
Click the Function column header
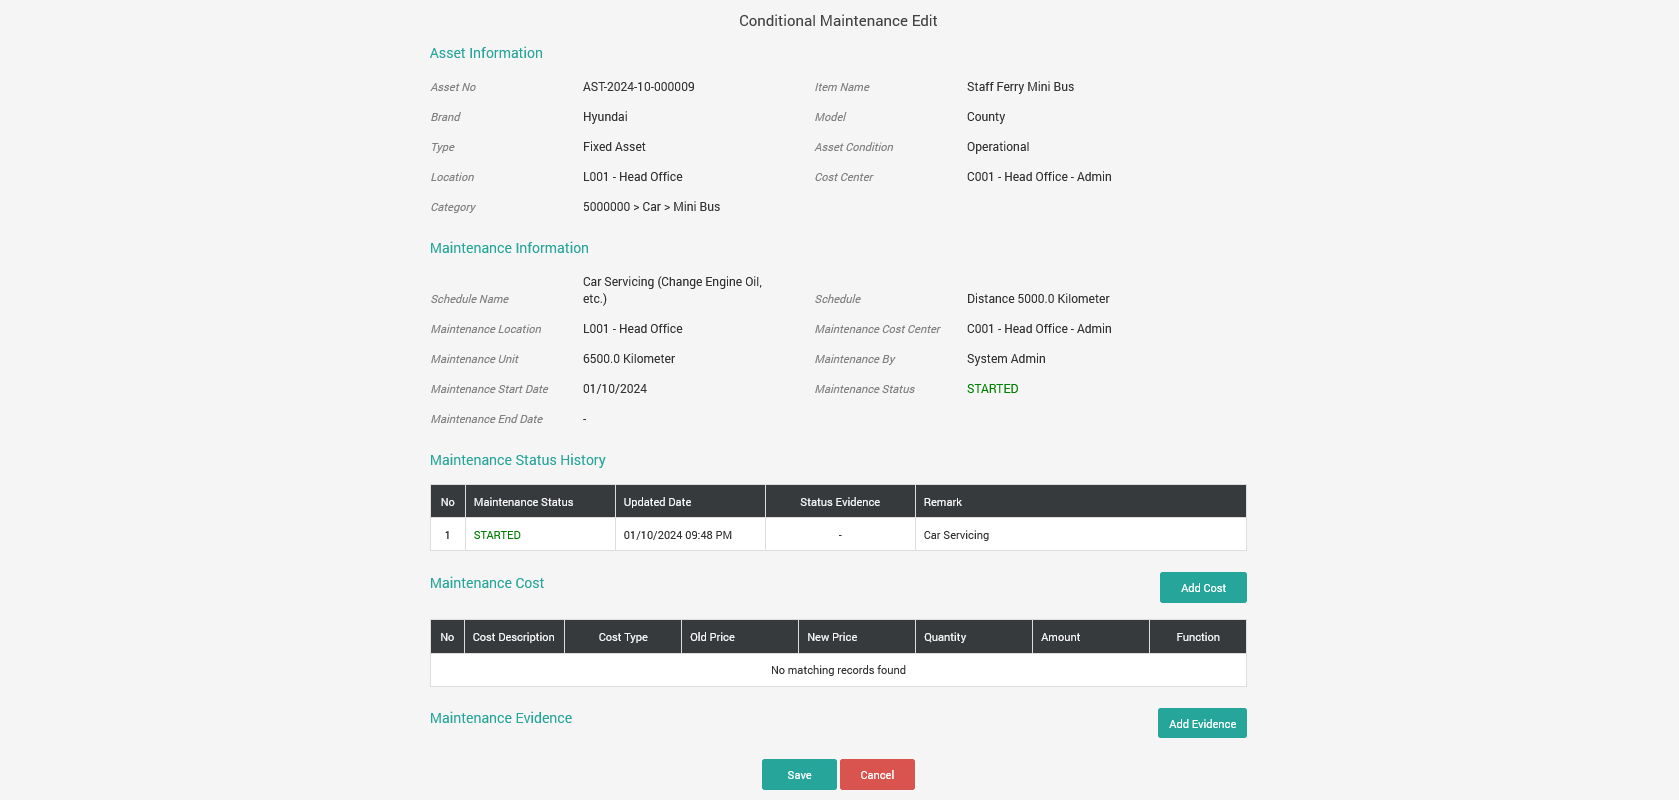[x=1197, y=637]
